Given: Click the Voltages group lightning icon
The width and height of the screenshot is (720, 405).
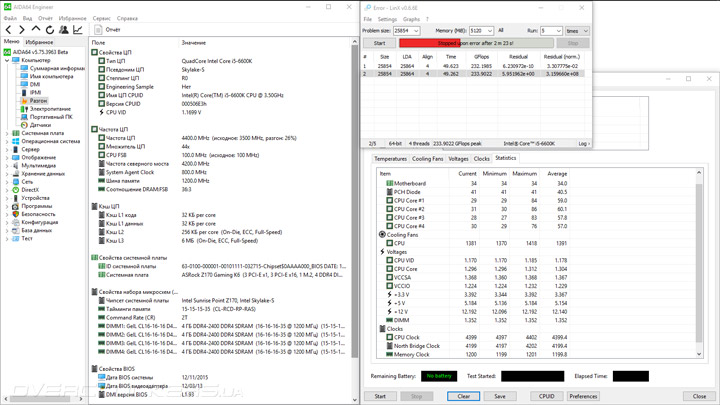Looking at the screenshot, I should pos(382,252).
